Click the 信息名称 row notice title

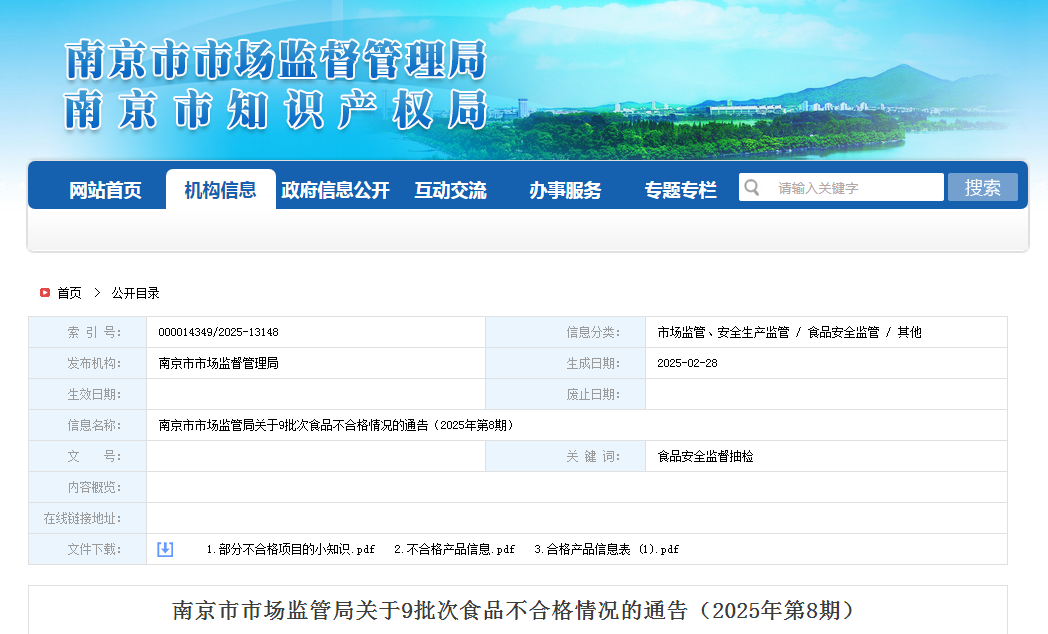tap(336, 426)
